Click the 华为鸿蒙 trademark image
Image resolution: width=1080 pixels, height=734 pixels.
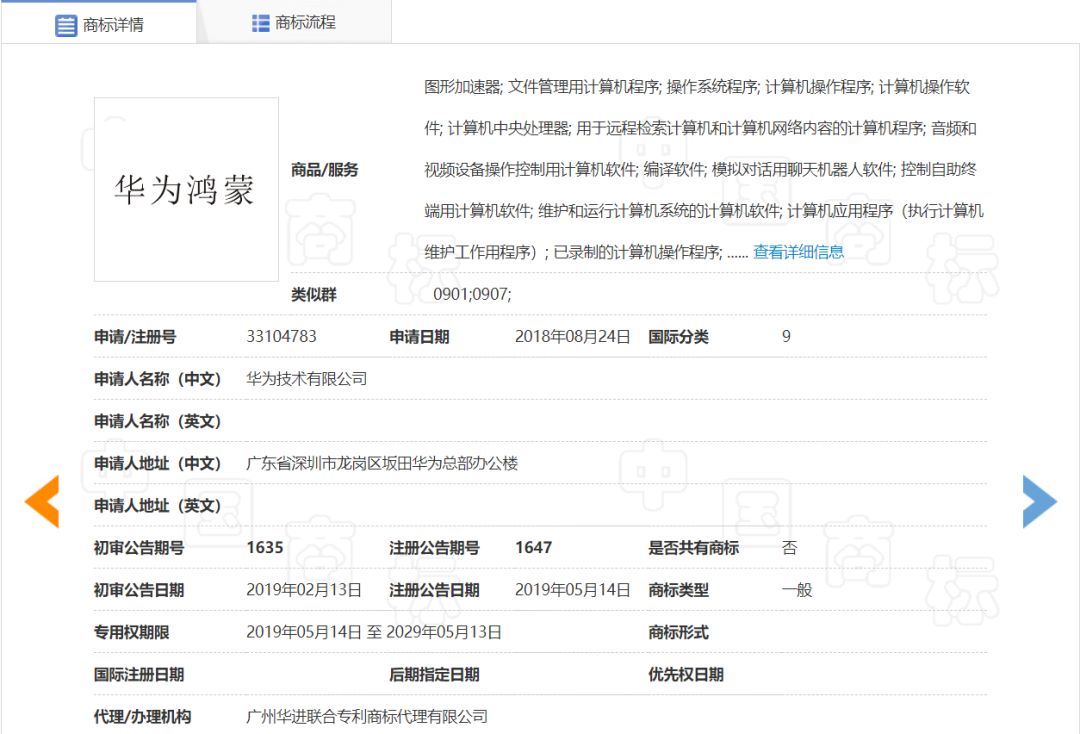(186, 189)
